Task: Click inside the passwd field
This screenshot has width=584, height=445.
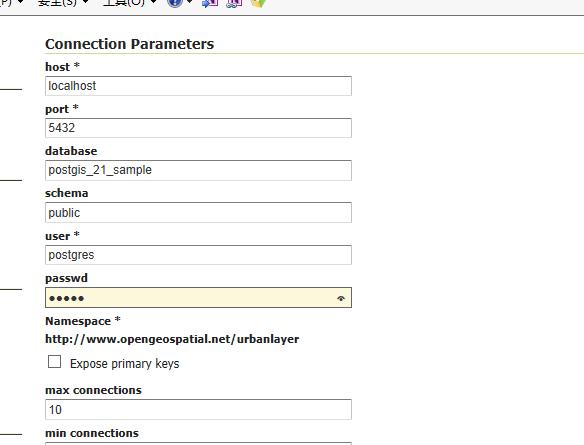Action: (198, 298)
